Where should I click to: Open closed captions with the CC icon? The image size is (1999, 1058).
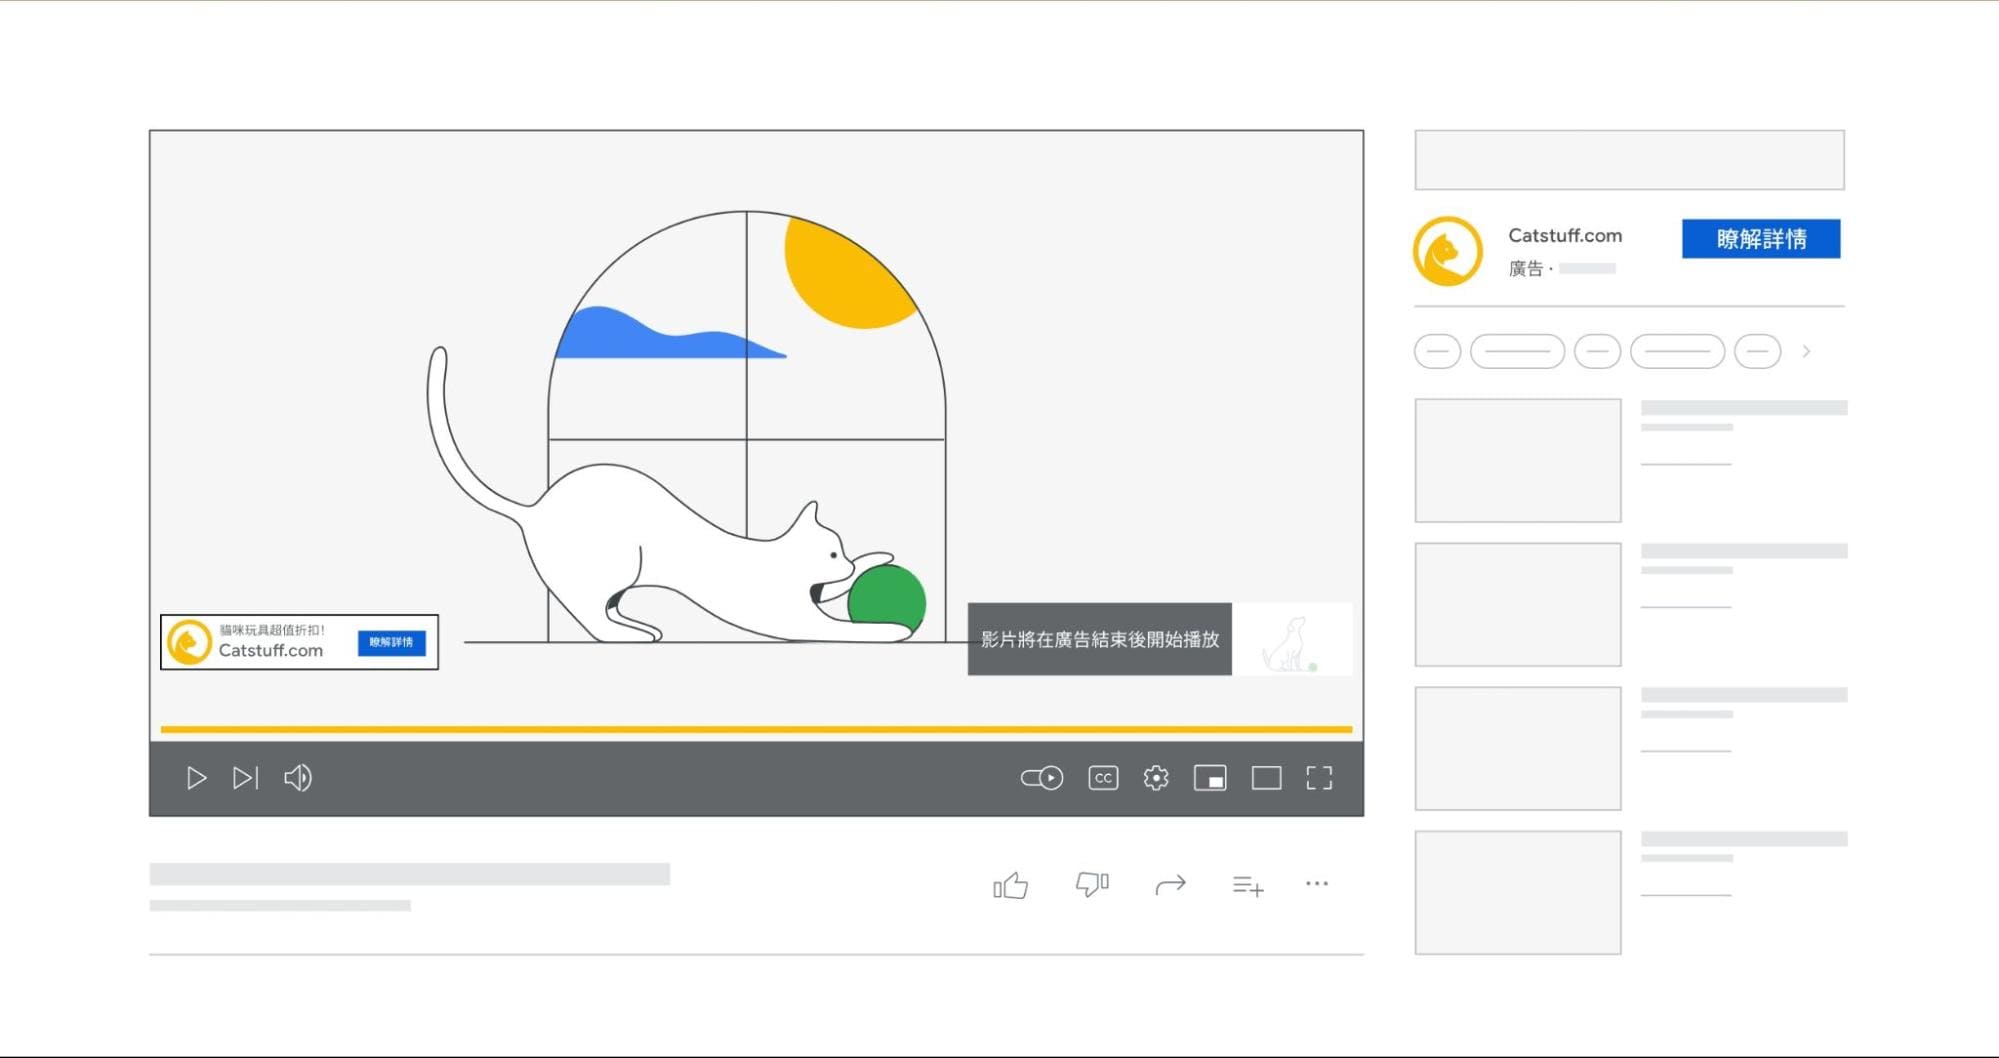(1102, 778)
